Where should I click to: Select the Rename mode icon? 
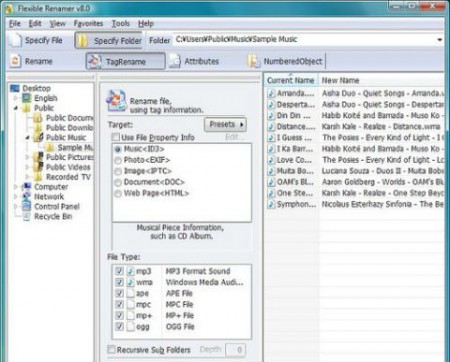pos(15,61)
